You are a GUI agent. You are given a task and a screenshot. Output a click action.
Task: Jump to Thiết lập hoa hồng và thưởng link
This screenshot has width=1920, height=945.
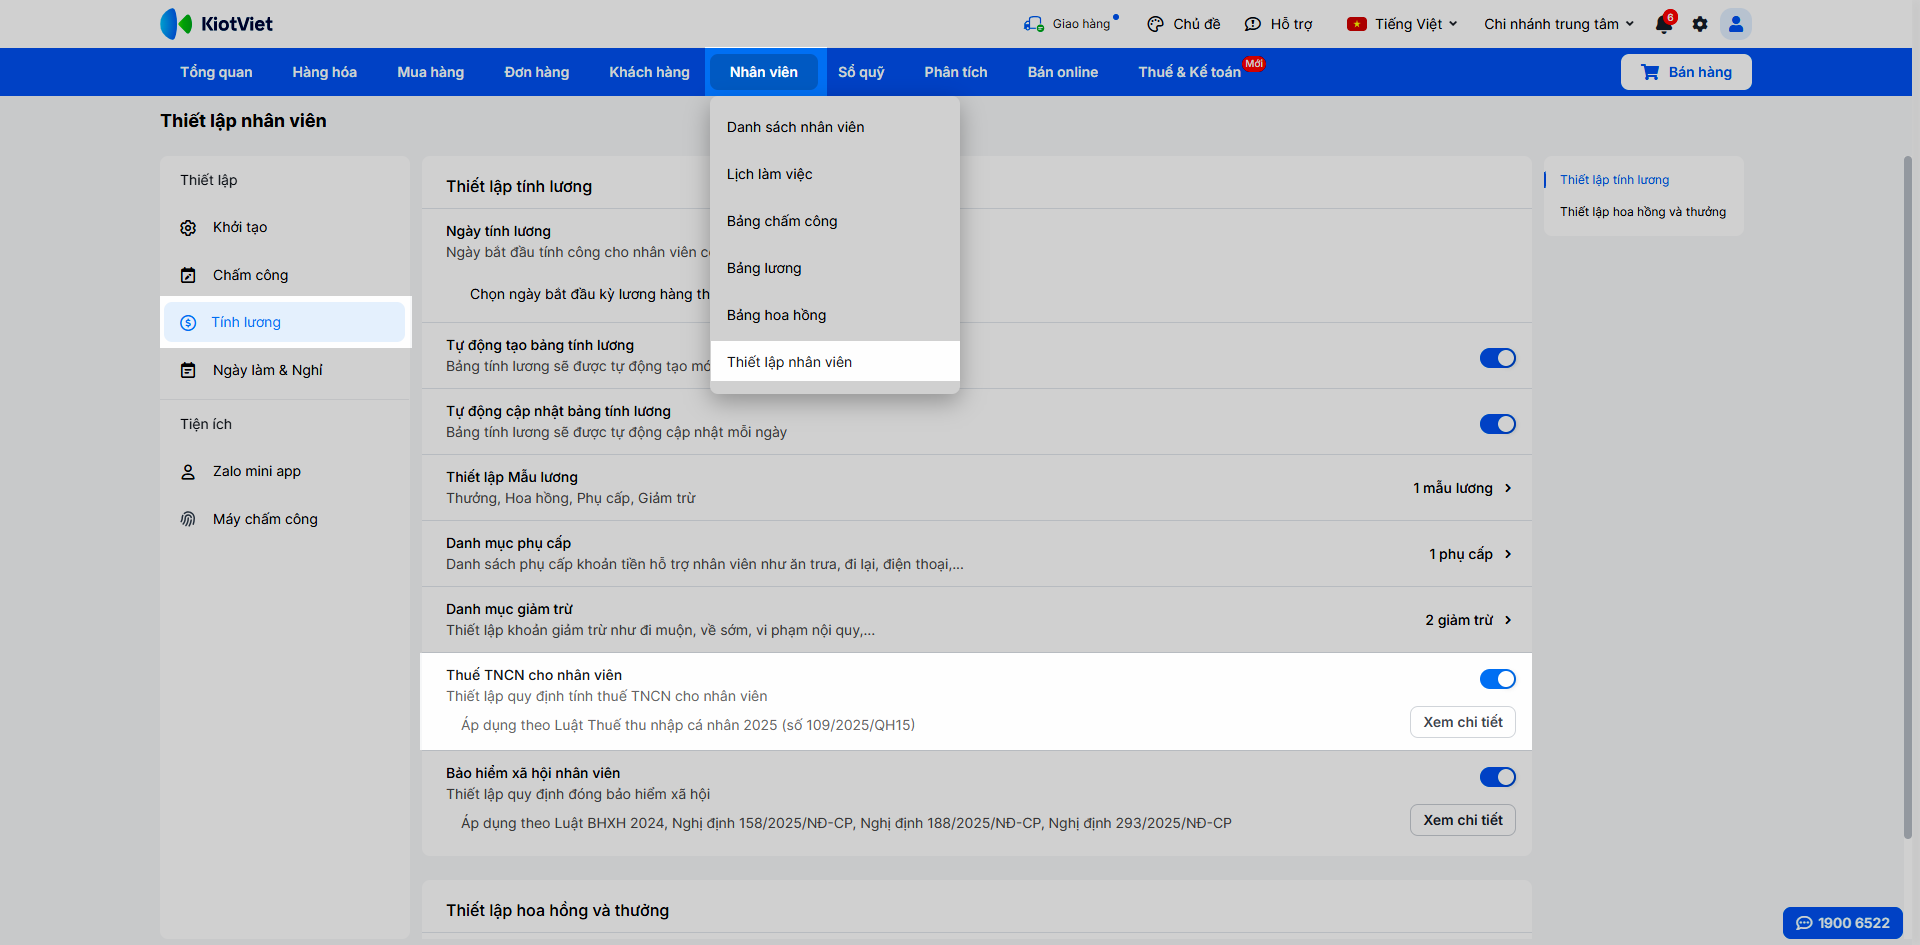pyautogui.click(x=1643, y=212)
